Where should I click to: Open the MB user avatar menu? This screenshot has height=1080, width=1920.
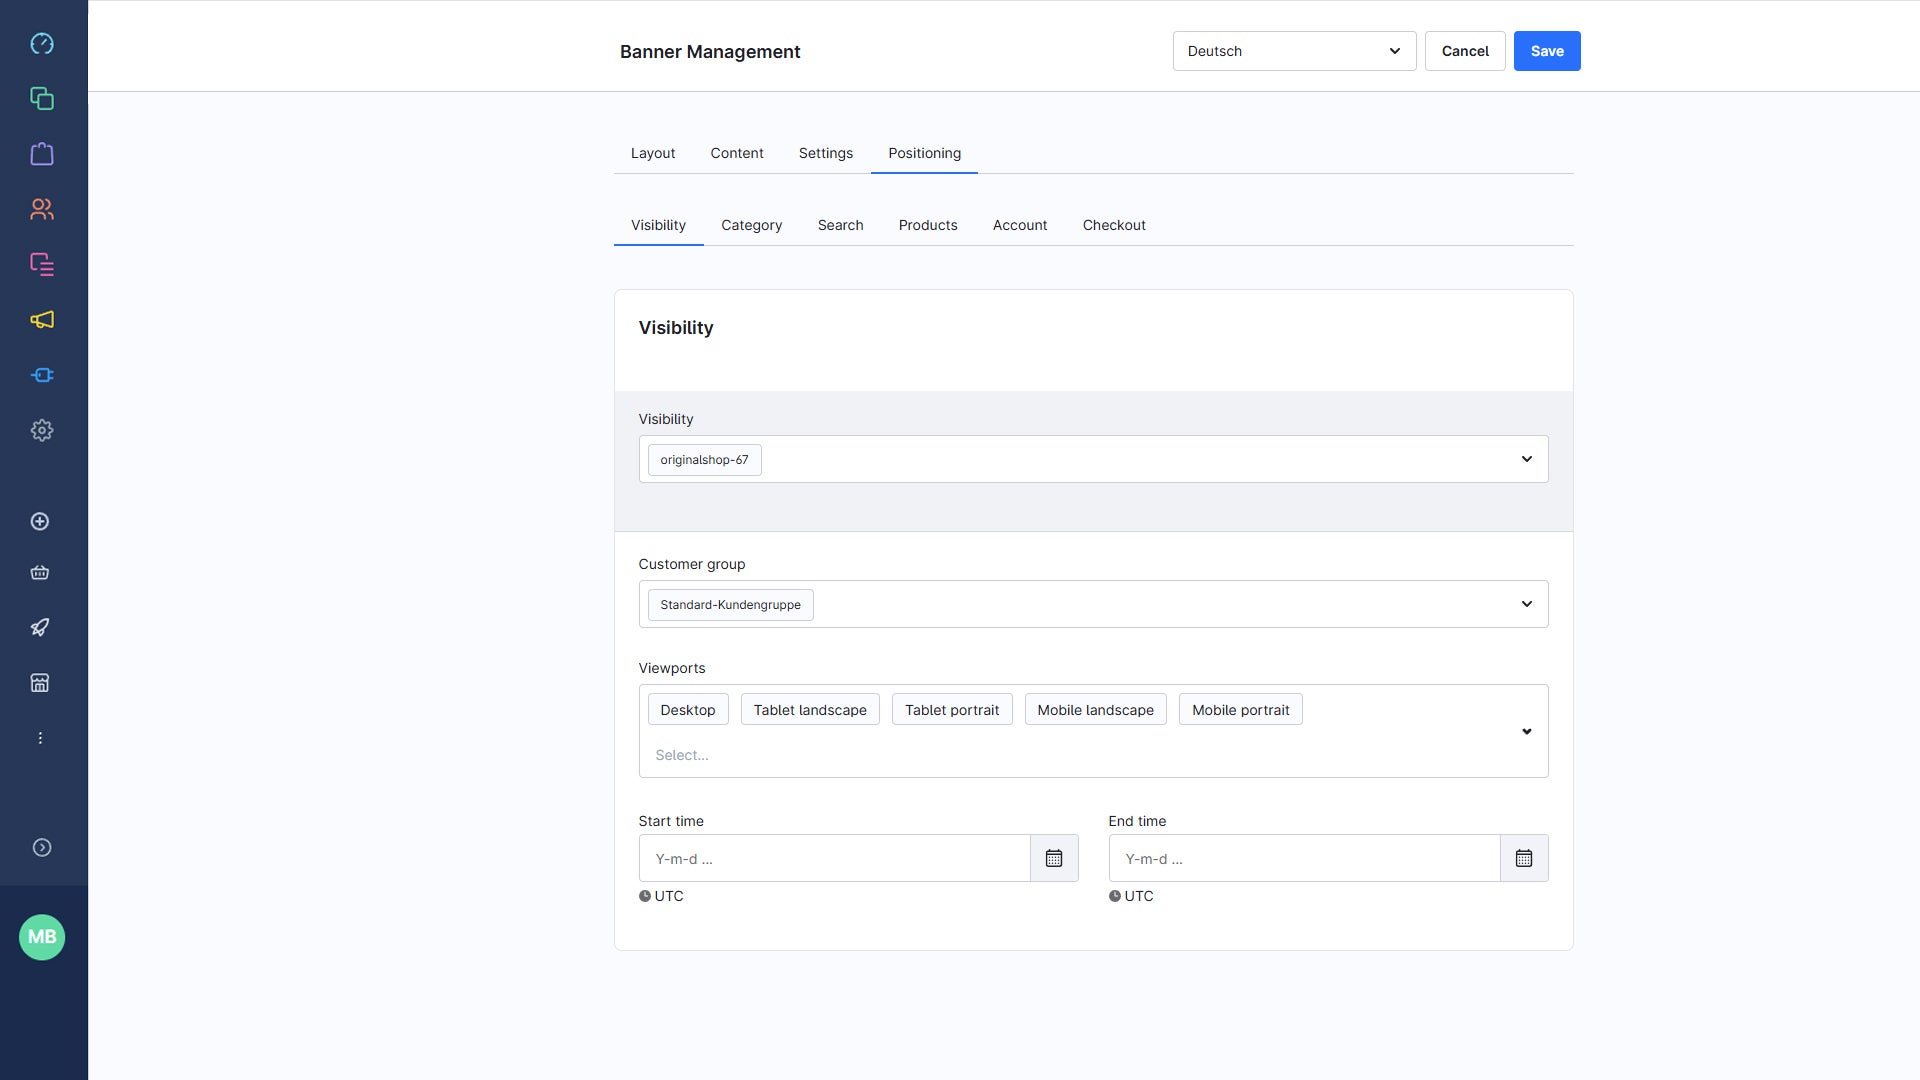[42, 937]
